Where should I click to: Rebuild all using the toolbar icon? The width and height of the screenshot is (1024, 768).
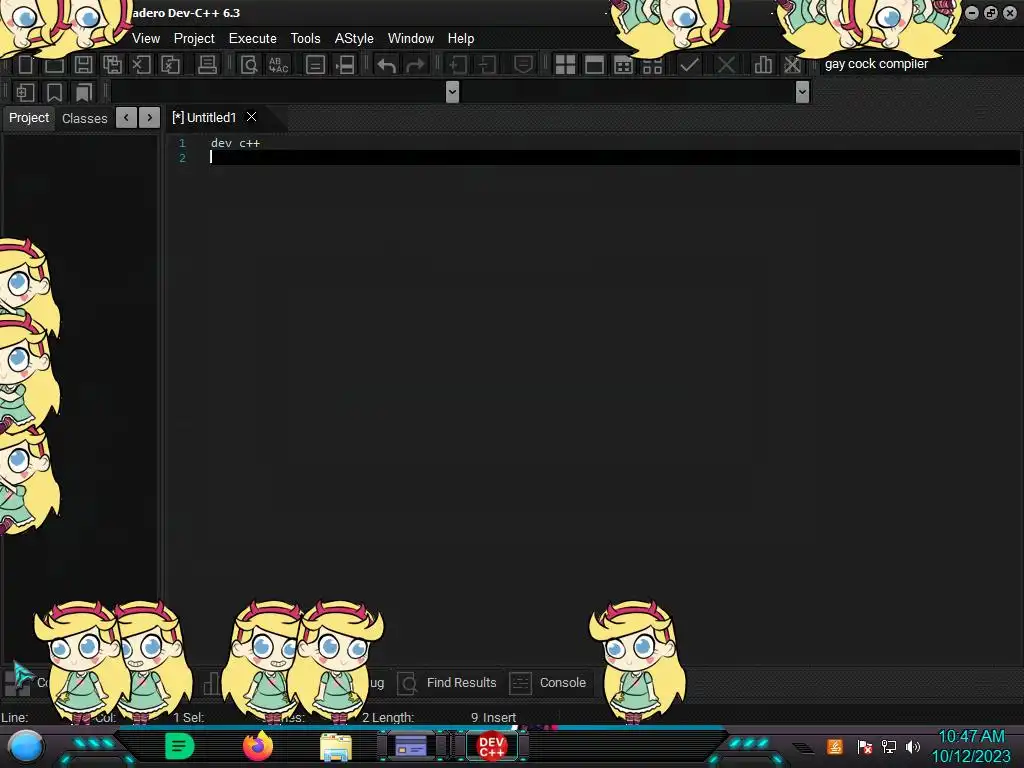pyautogui.click(x=652, y=64)
